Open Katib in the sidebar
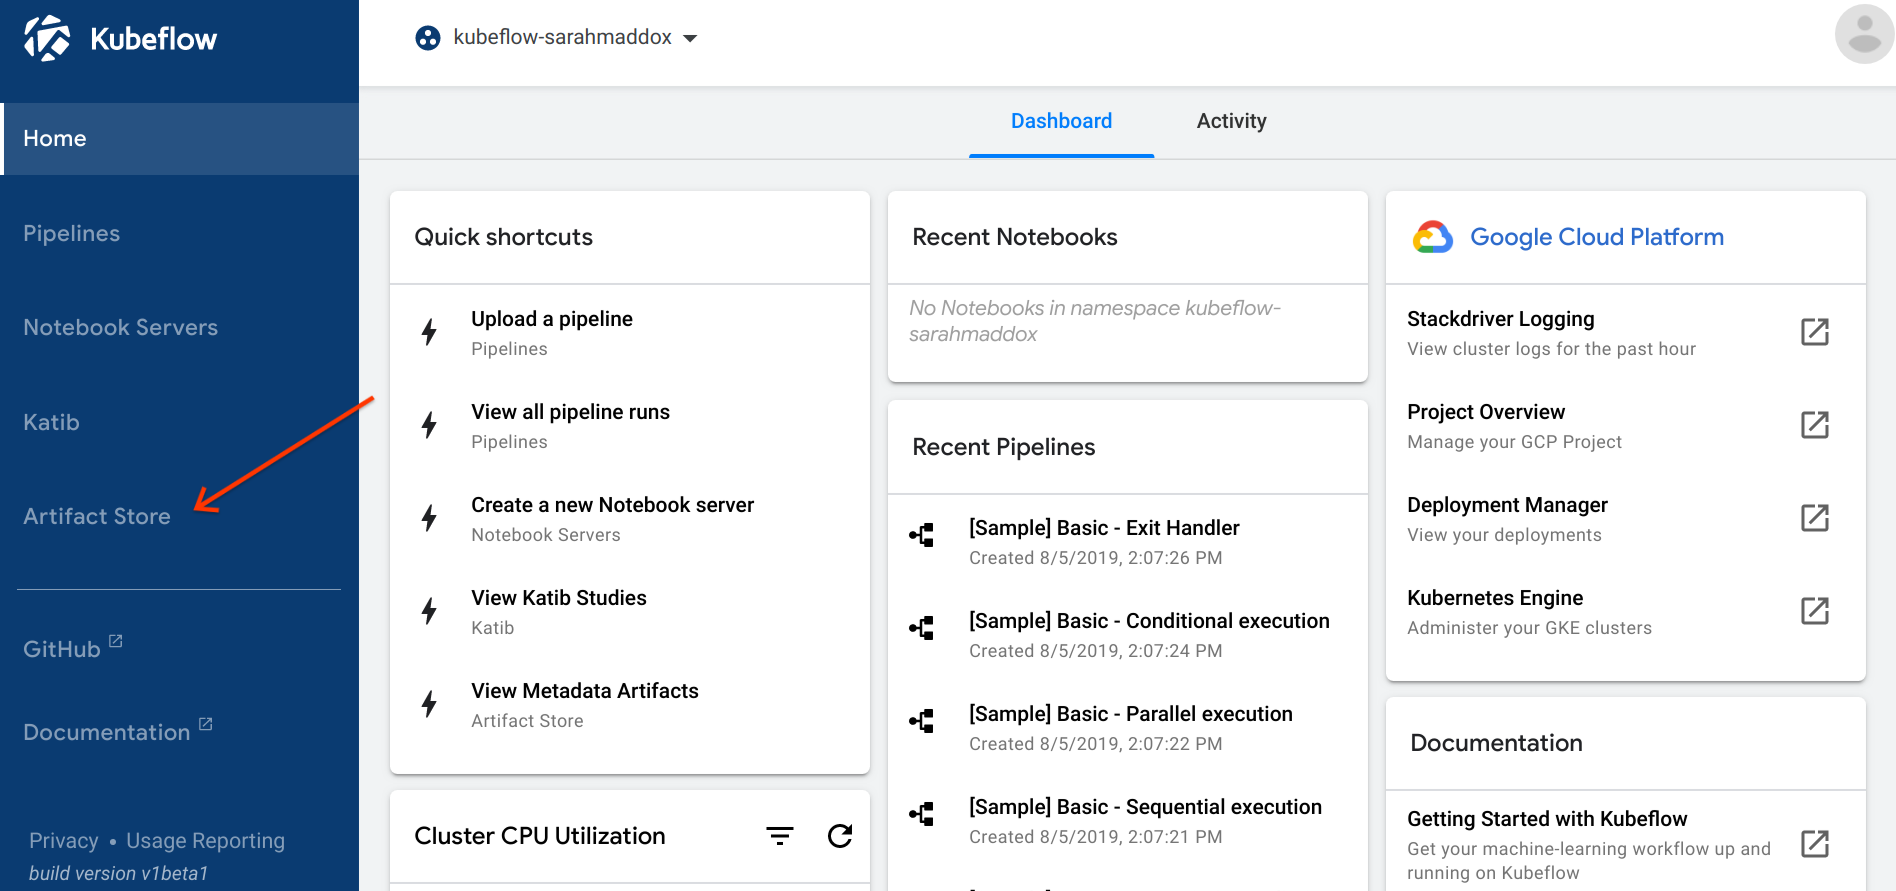Viewport: 1896px width, 891px height. pos(51,422)
